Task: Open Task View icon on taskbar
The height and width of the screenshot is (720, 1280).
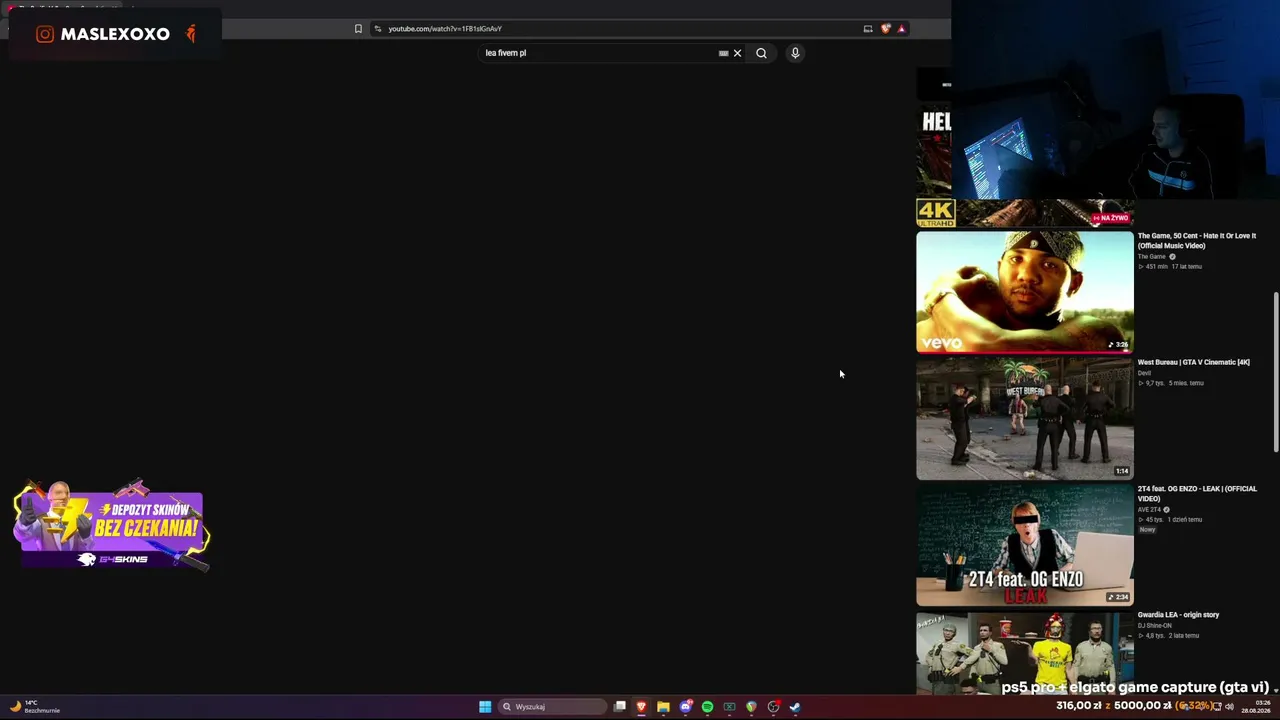Action: pyautogui.click(x=620, y=707)
